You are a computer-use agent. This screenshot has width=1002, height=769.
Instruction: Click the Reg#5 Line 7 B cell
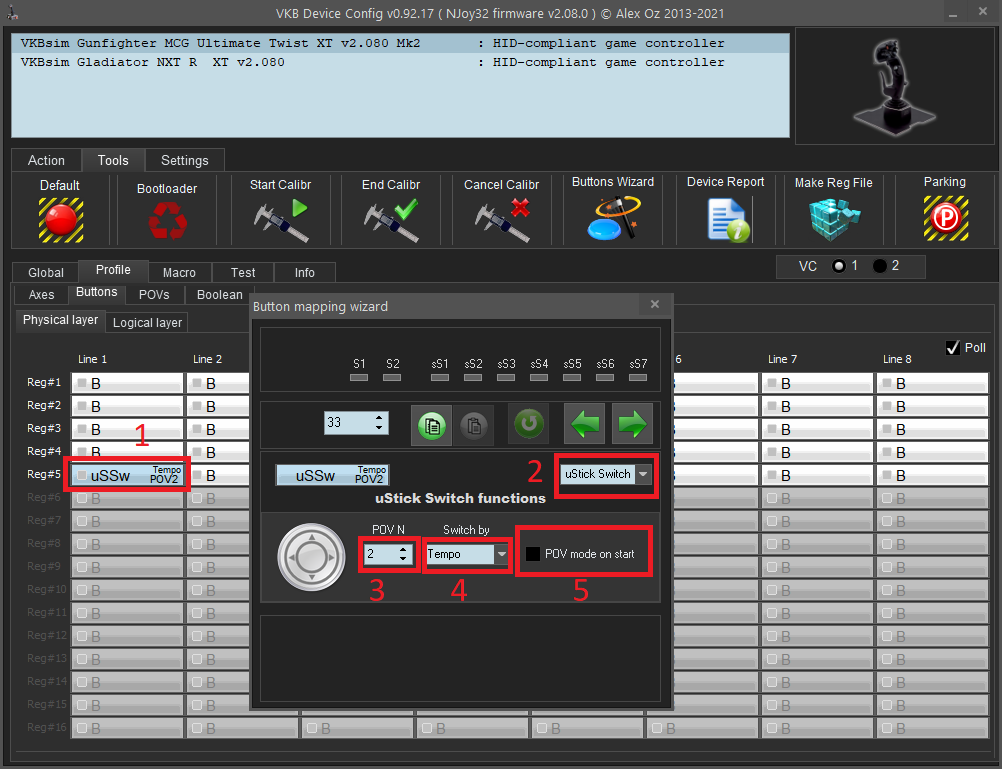(817, 475)
